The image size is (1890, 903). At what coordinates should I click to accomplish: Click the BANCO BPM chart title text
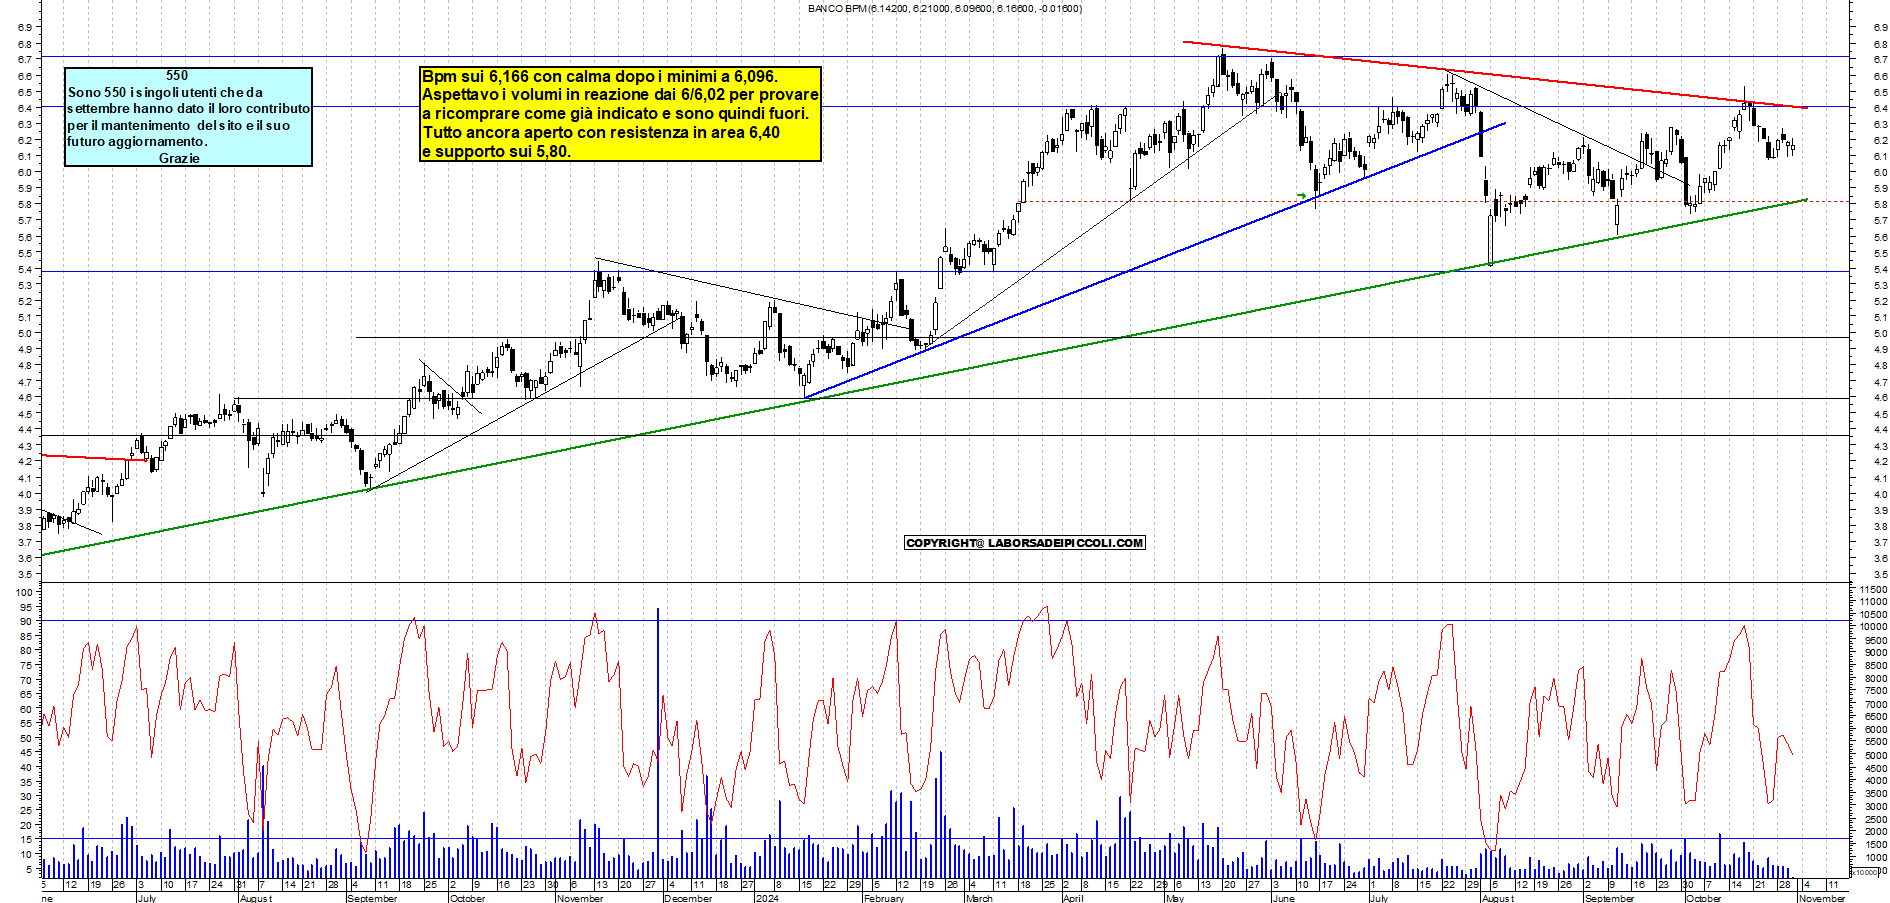[x=944, y=9]
